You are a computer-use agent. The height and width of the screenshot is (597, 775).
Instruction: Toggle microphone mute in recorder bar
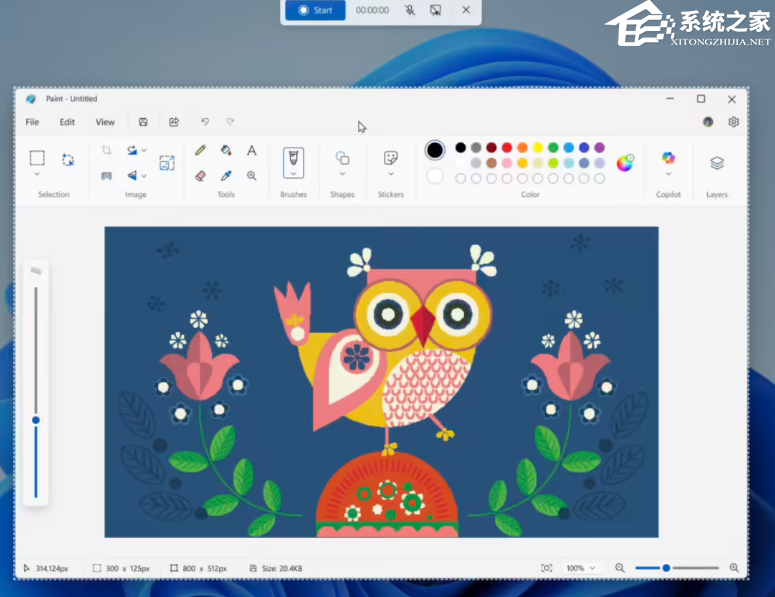(x=410, y=10)
